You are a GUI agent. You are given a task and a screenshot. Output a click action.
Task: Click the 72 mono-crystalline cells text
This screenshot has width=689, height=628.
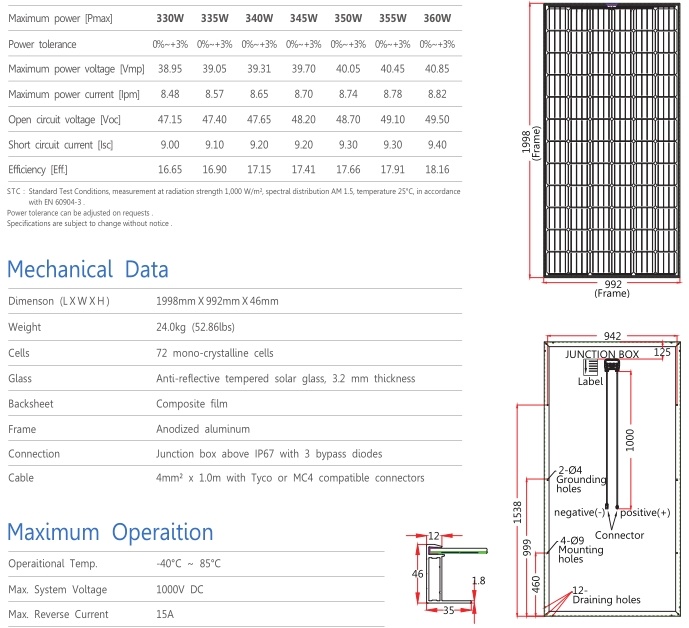[214, 353]
